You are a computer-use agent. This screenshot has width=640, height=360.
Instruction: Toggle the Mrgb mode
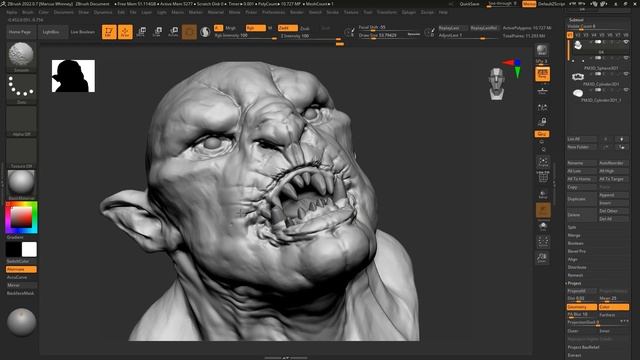pos(231,28)
